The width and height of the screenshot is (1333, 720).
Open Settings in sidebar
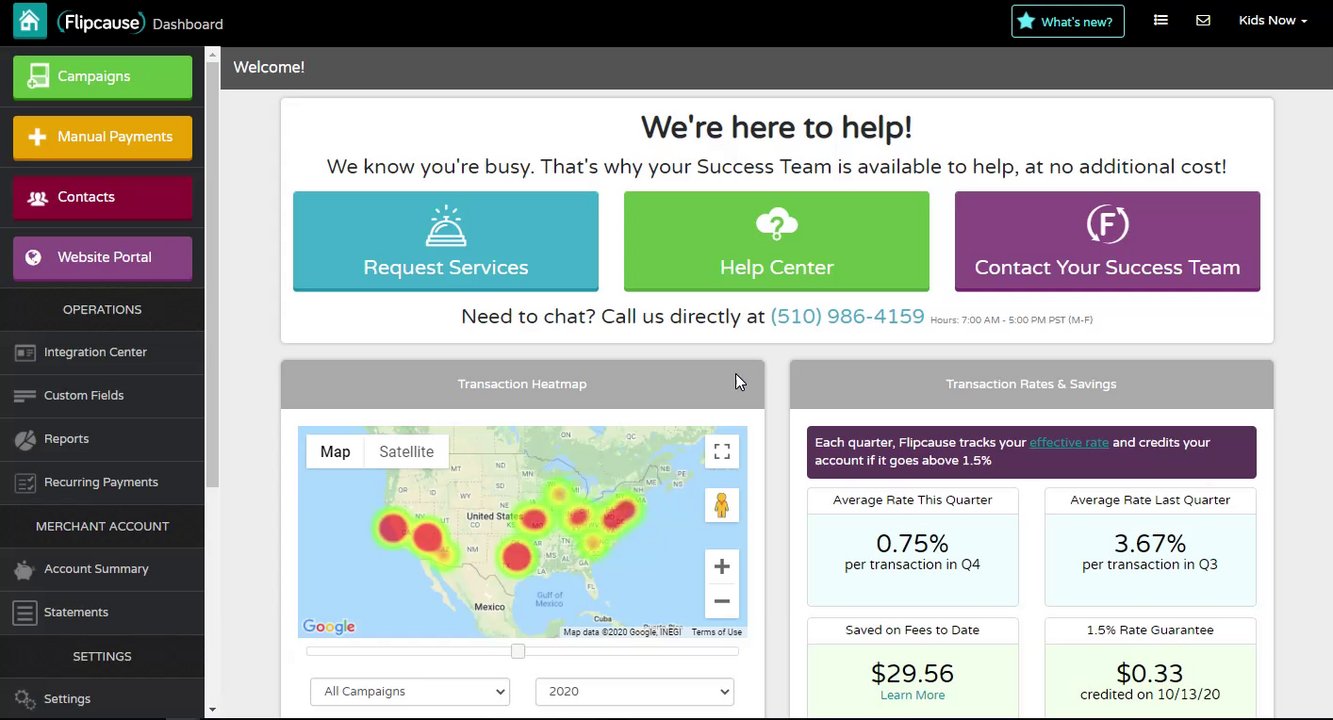click(102, 699)
